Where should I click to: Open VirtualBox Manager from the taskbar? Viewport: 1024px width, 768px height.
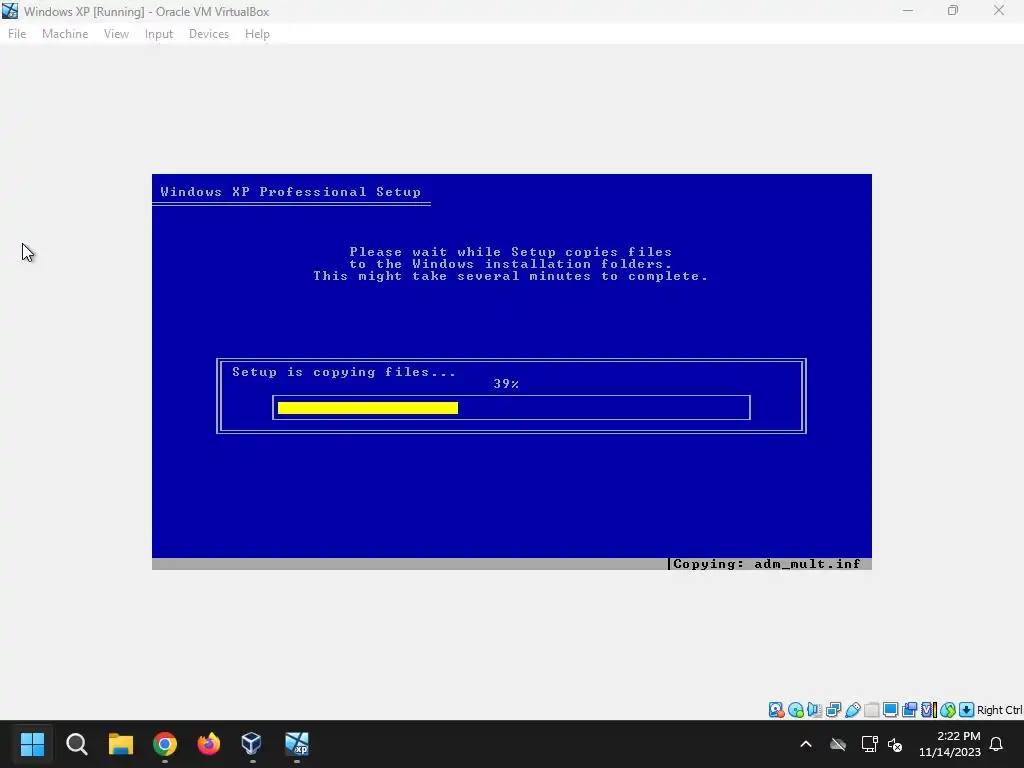click(x=252, y=744)
